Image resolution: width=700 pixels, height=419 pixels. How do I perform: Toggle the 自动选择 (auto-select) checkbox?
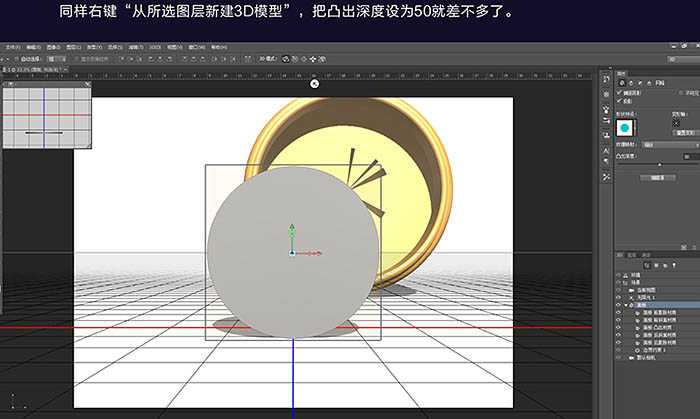17,59
